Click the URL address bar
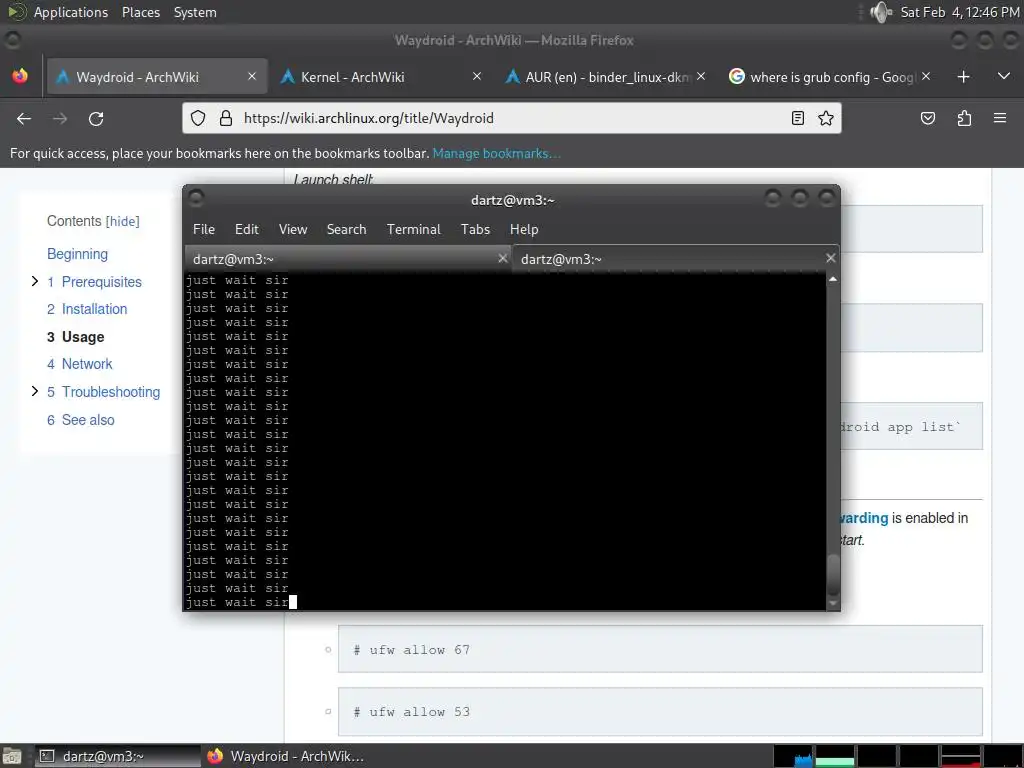 pyautogui.click(x=511, y=118)
